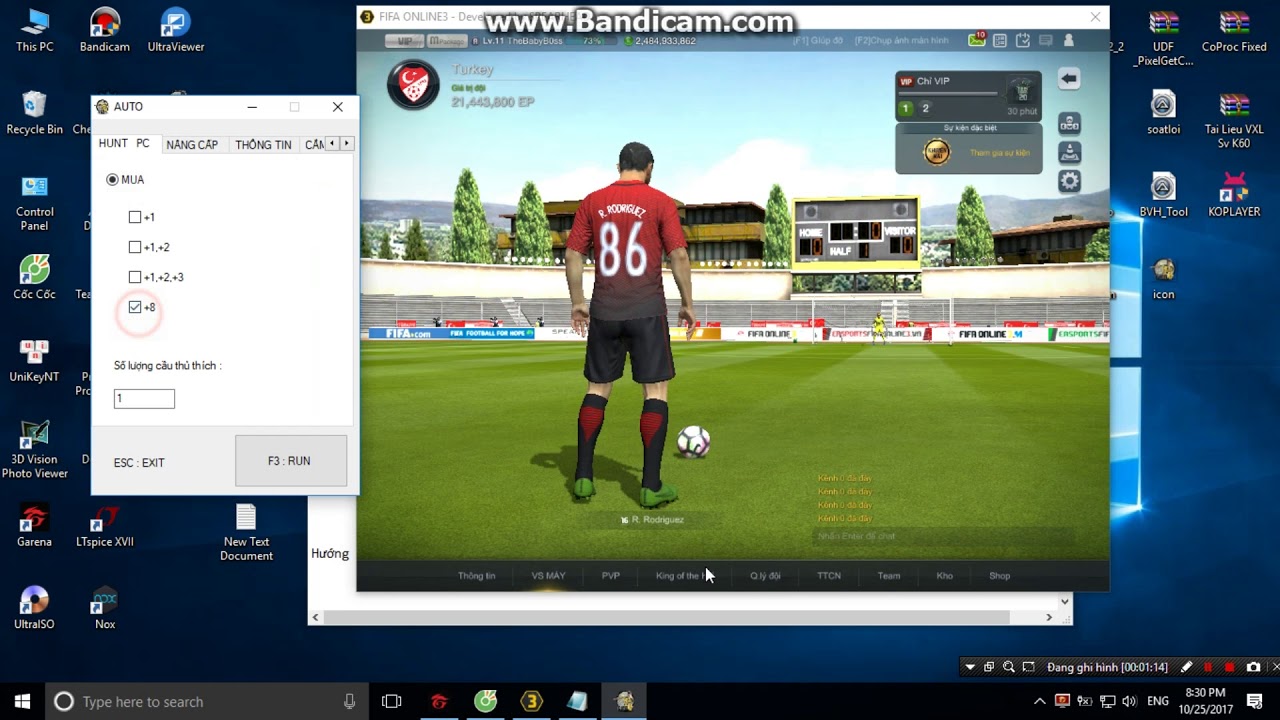This screenshot has width=1280, height=720.
Task: Click the training cone icon
Action: pyautogui.click(x=1069, y=153)
